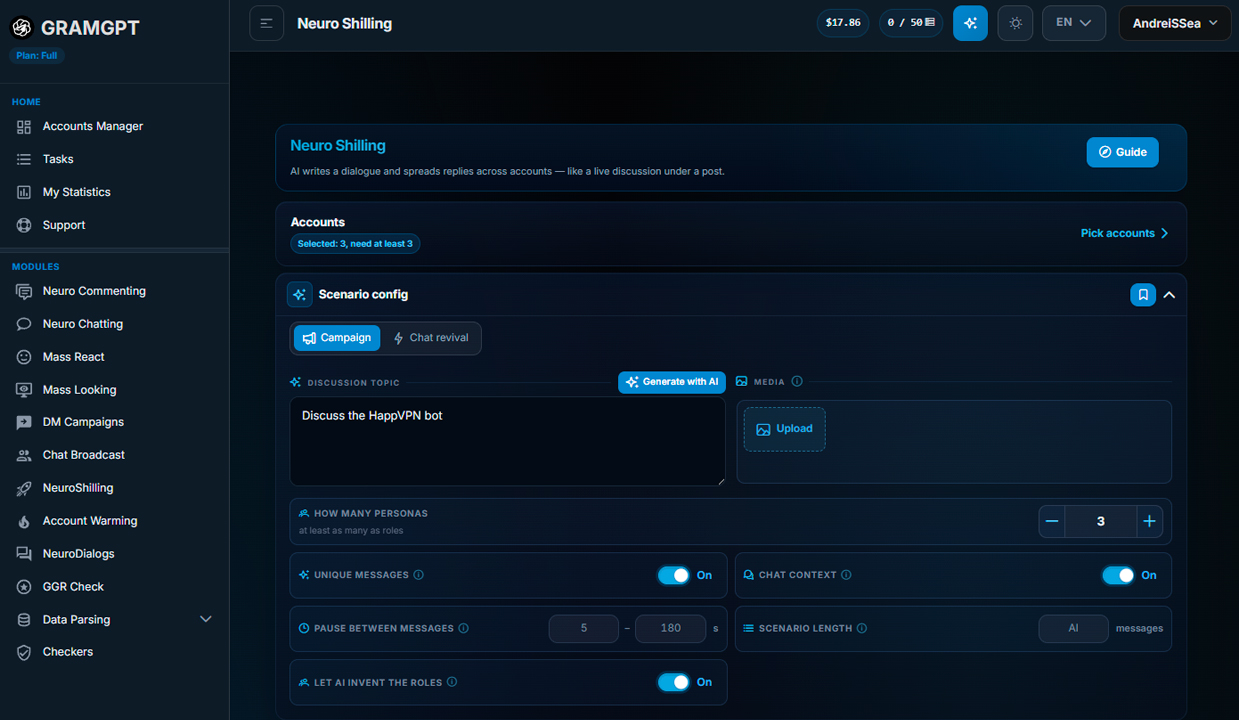Click the Media info icon
The width and height of the screenshot is (1239, 720).
point(797,381)
